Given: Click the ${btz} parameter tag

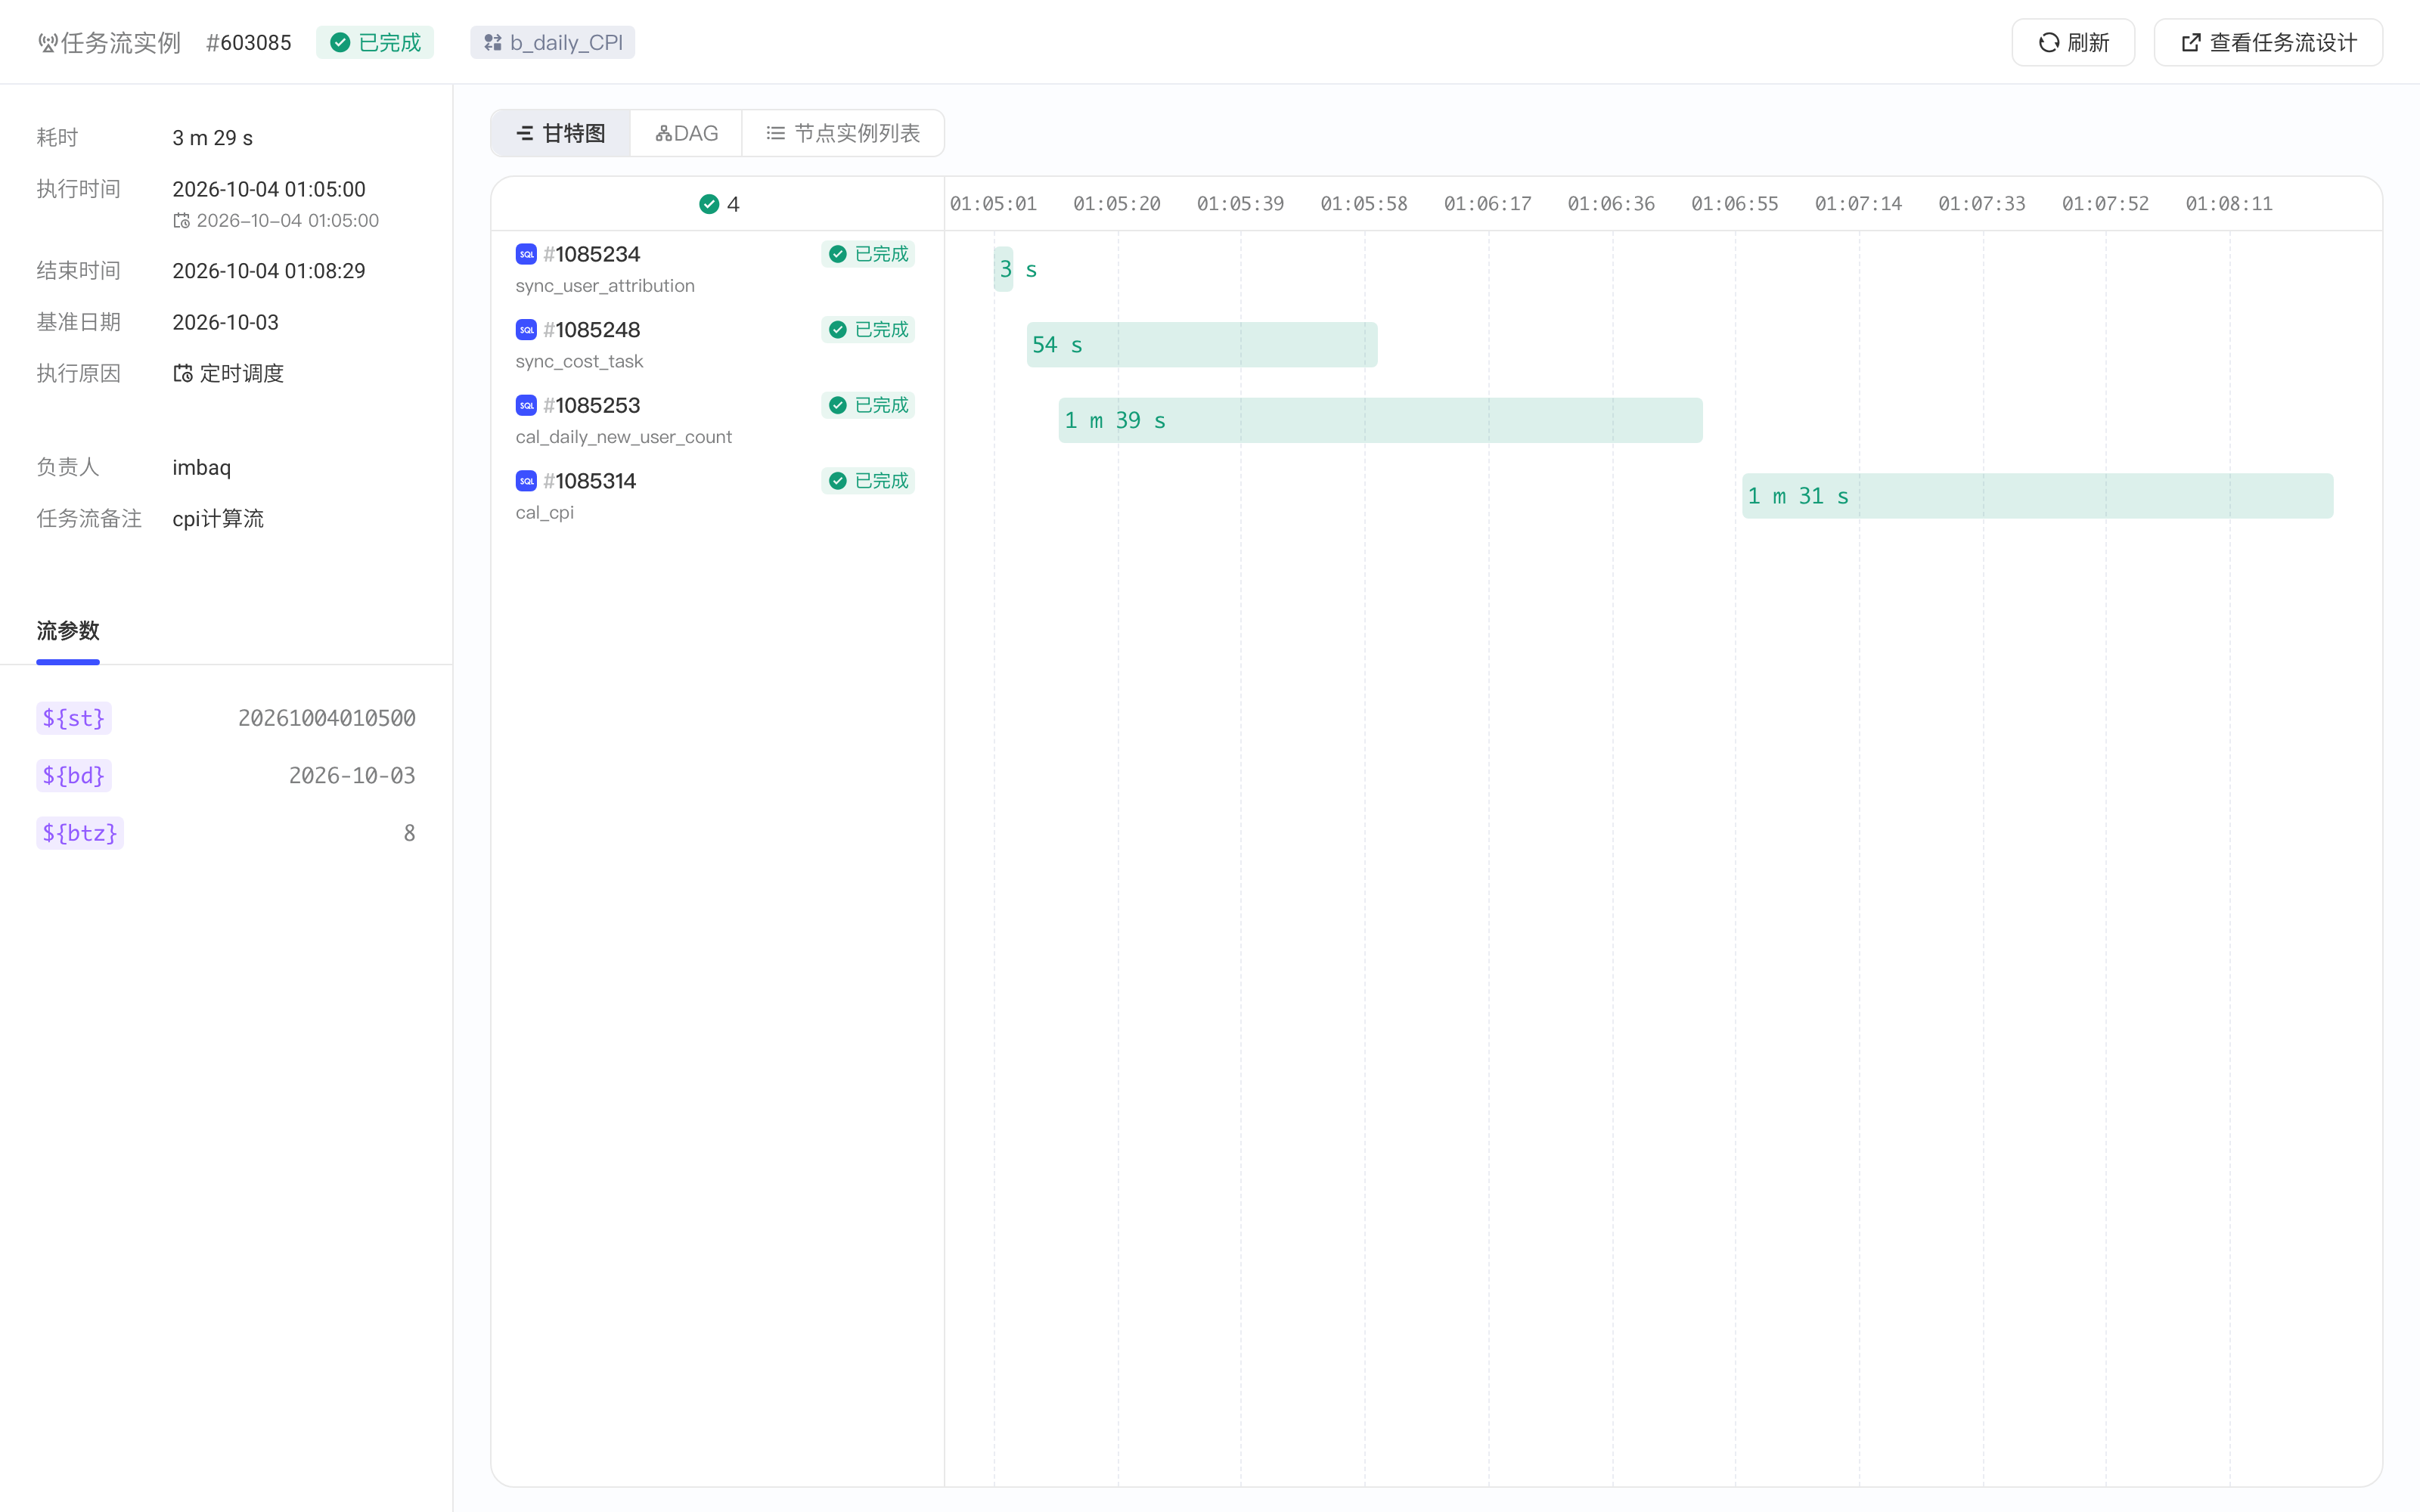Looking at the screenshot, I should pos(80,833).
